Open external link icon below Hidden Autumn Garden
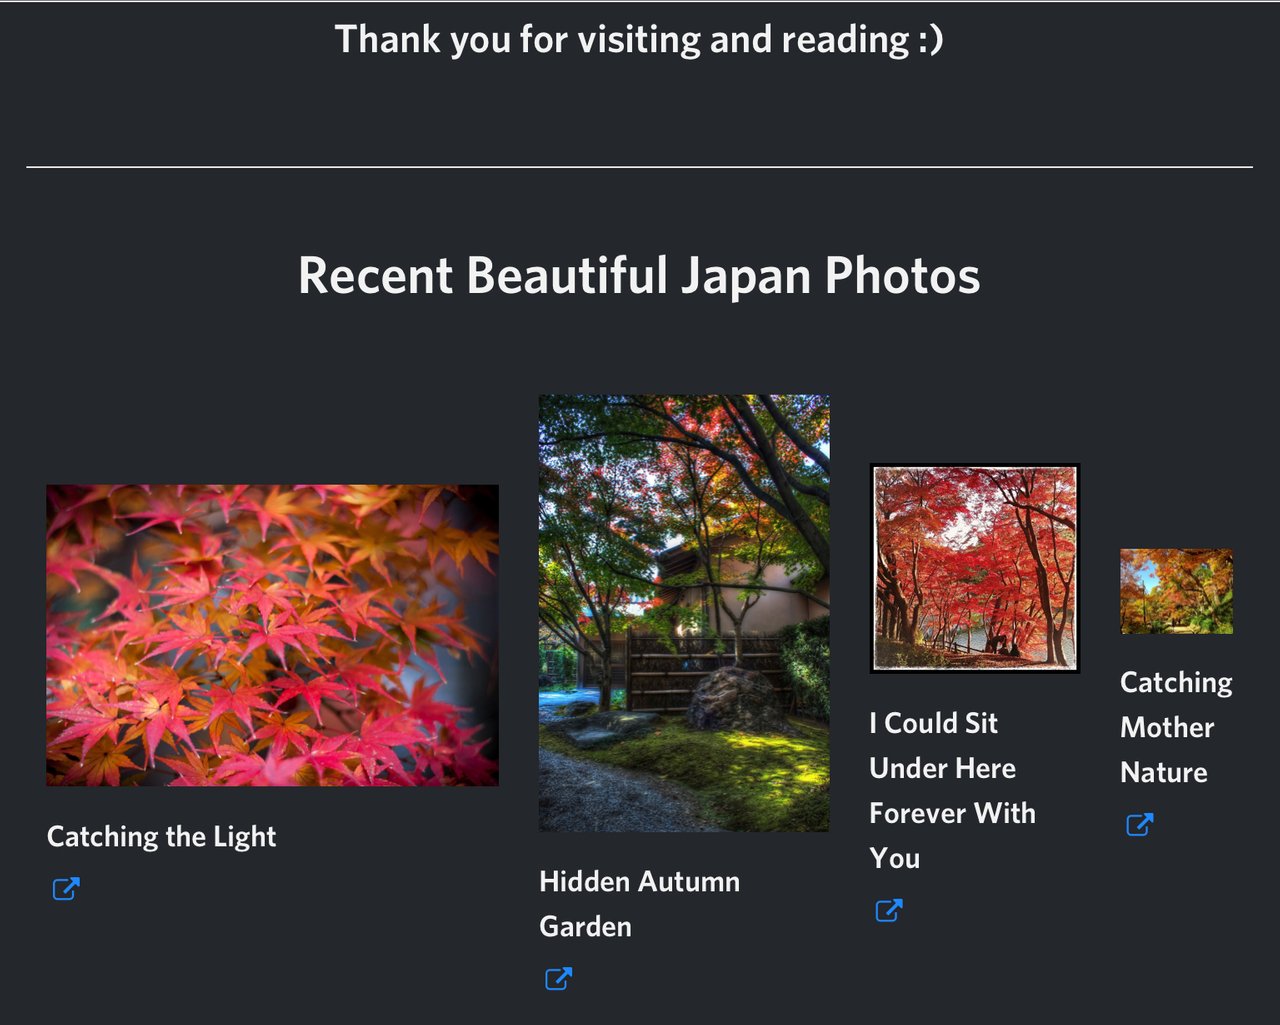Screen dimensions: 1280x1025 click(x=558, y=978)
